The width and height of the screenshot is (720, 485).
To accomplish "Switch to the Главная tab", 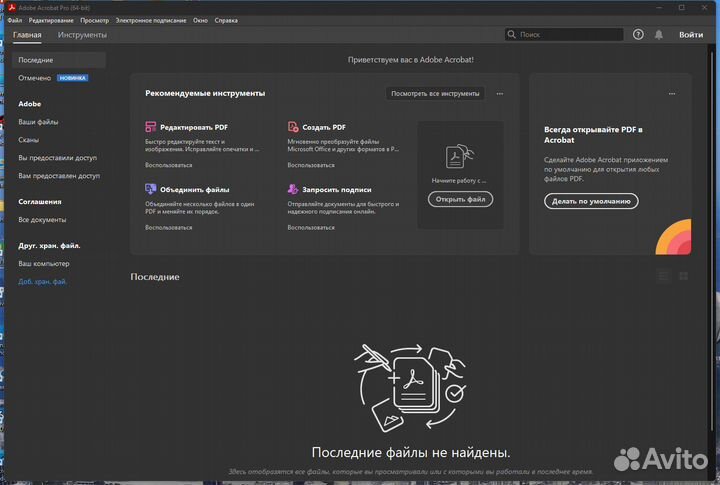I will 27,35.
